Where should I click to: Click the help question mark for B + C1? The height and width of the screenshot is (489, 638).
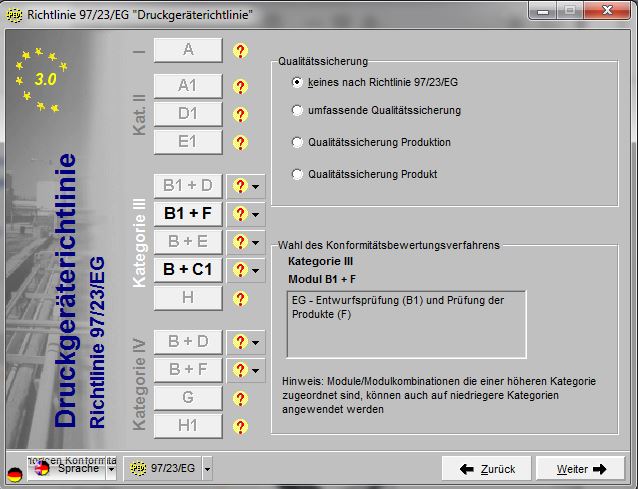pyautogui.click(x=240, y=271)
